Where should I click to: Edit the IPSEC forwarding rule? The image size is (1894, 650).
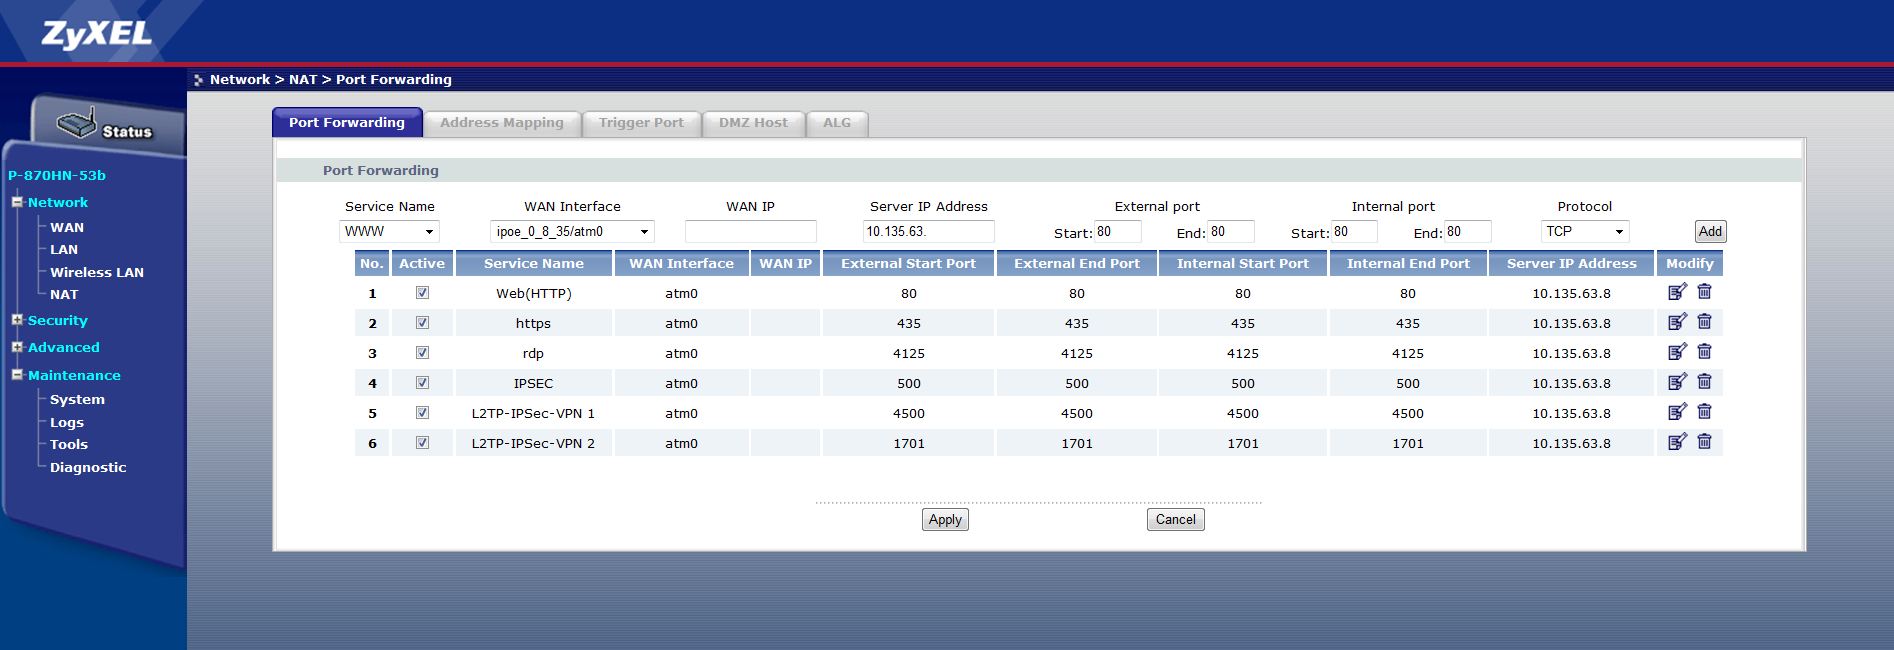coord(1677,382)
